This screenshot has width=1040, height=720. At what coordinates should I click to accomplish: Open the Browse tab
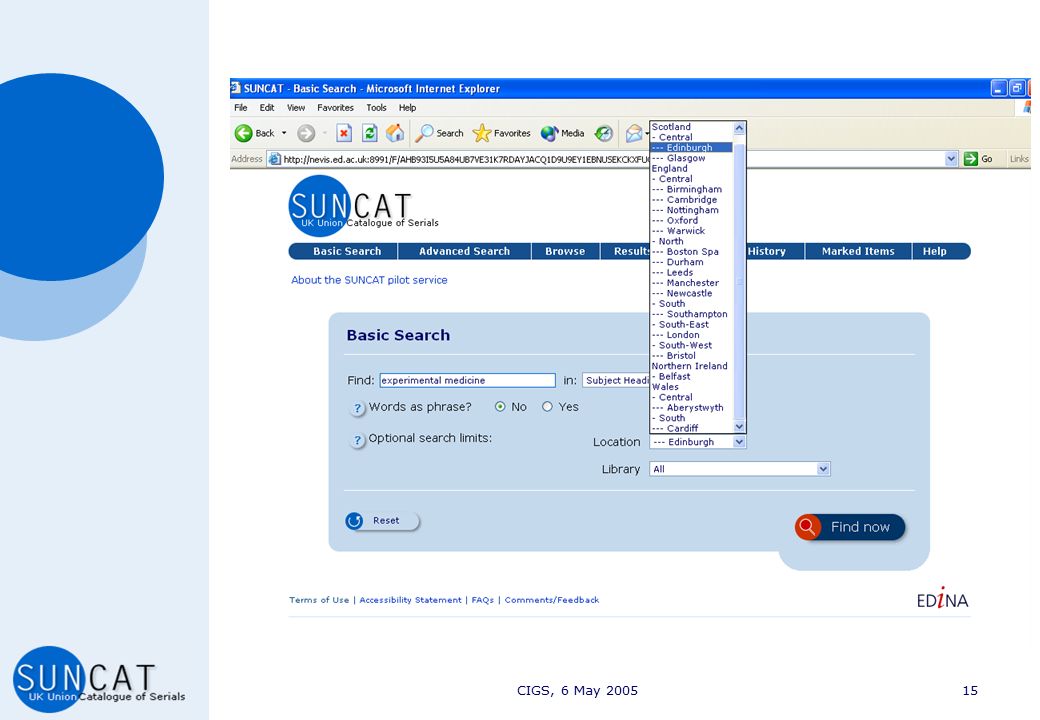(x=565, y=251)
